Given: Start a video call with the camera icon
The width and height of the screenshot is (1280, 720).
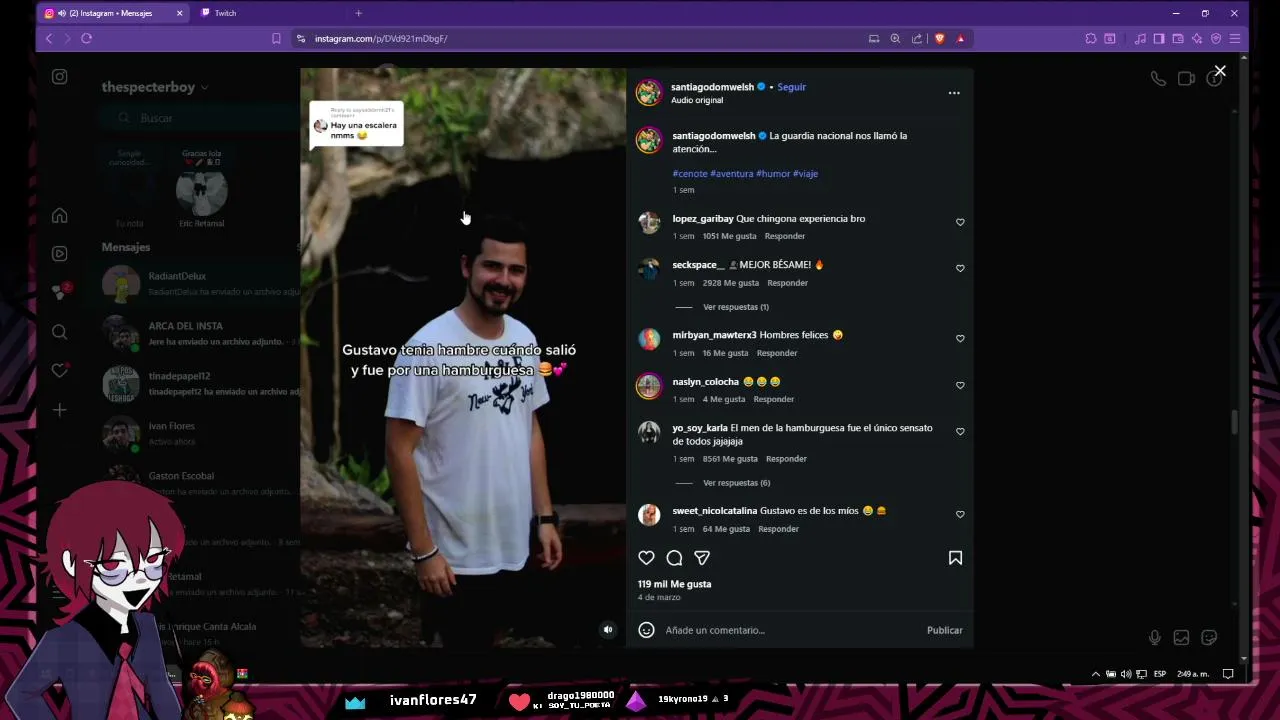Looking at the screenshot, I should tap(1186, 78).
